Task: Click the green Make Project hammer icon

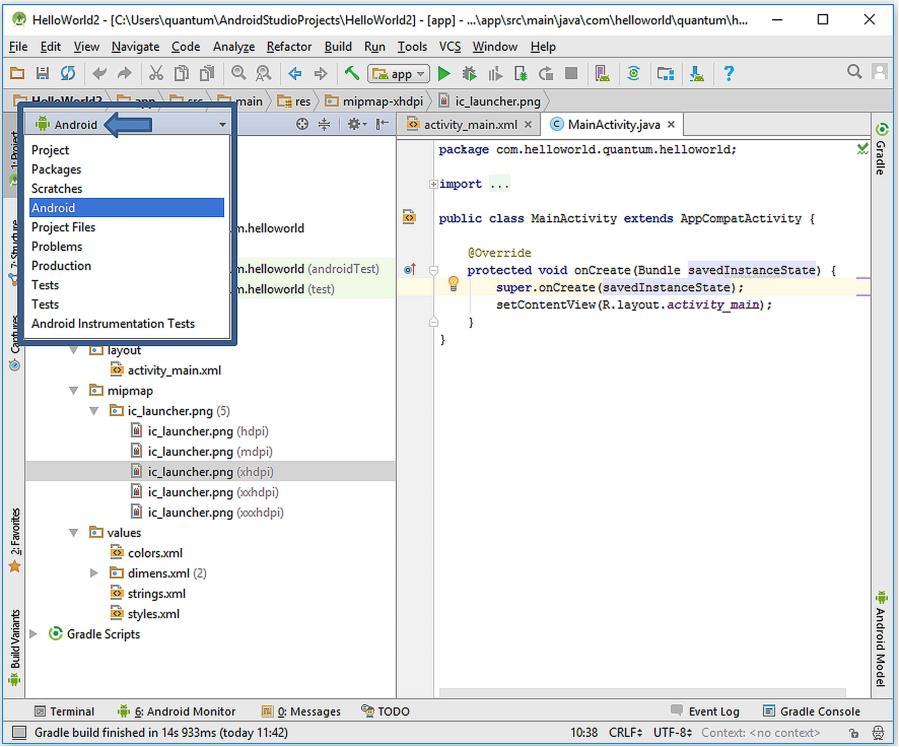Action: [x=351, y=73]
